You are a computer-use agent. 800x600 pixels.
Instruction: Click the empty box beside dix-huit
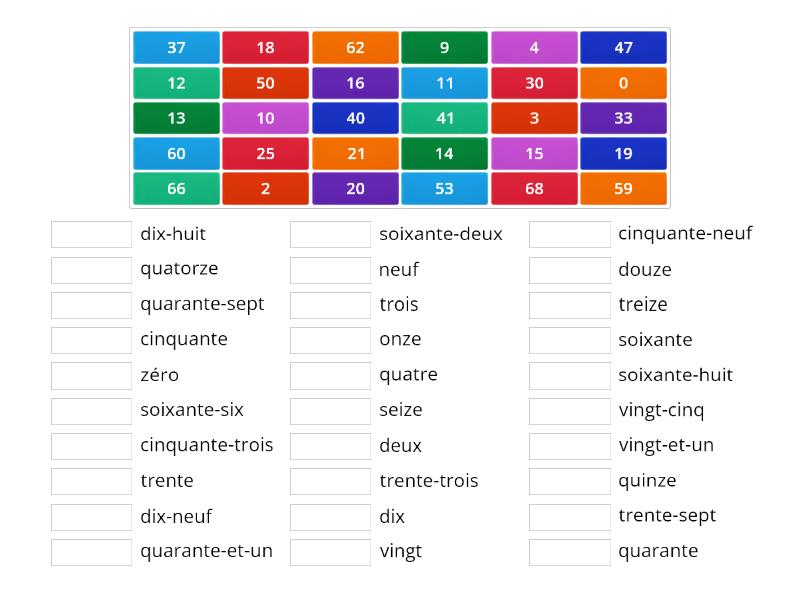(91, 234)
